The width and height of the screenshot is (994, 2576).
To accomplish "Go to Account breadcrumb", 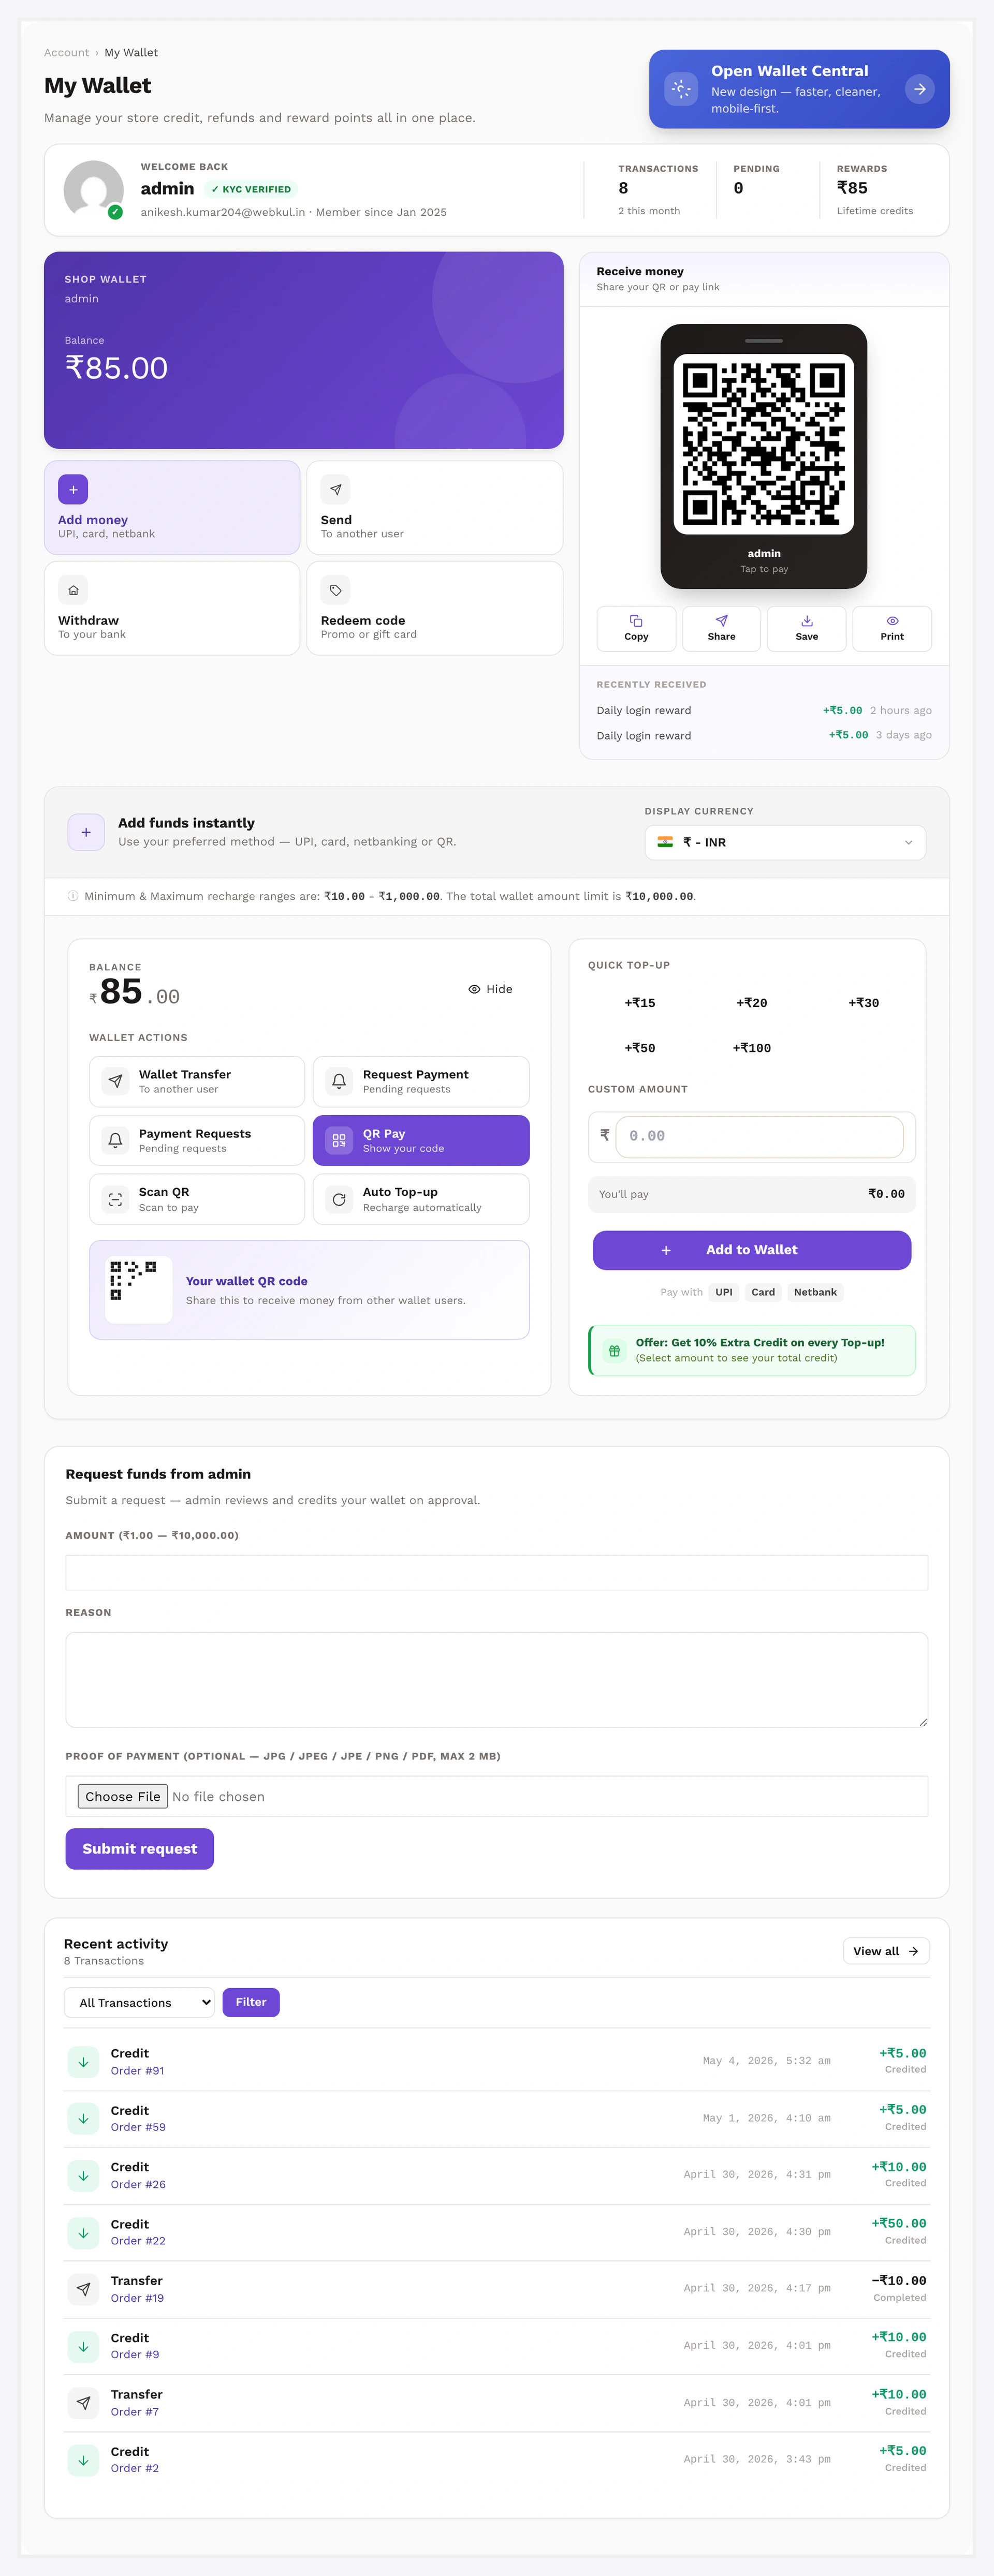I will [x=67, y=53].
